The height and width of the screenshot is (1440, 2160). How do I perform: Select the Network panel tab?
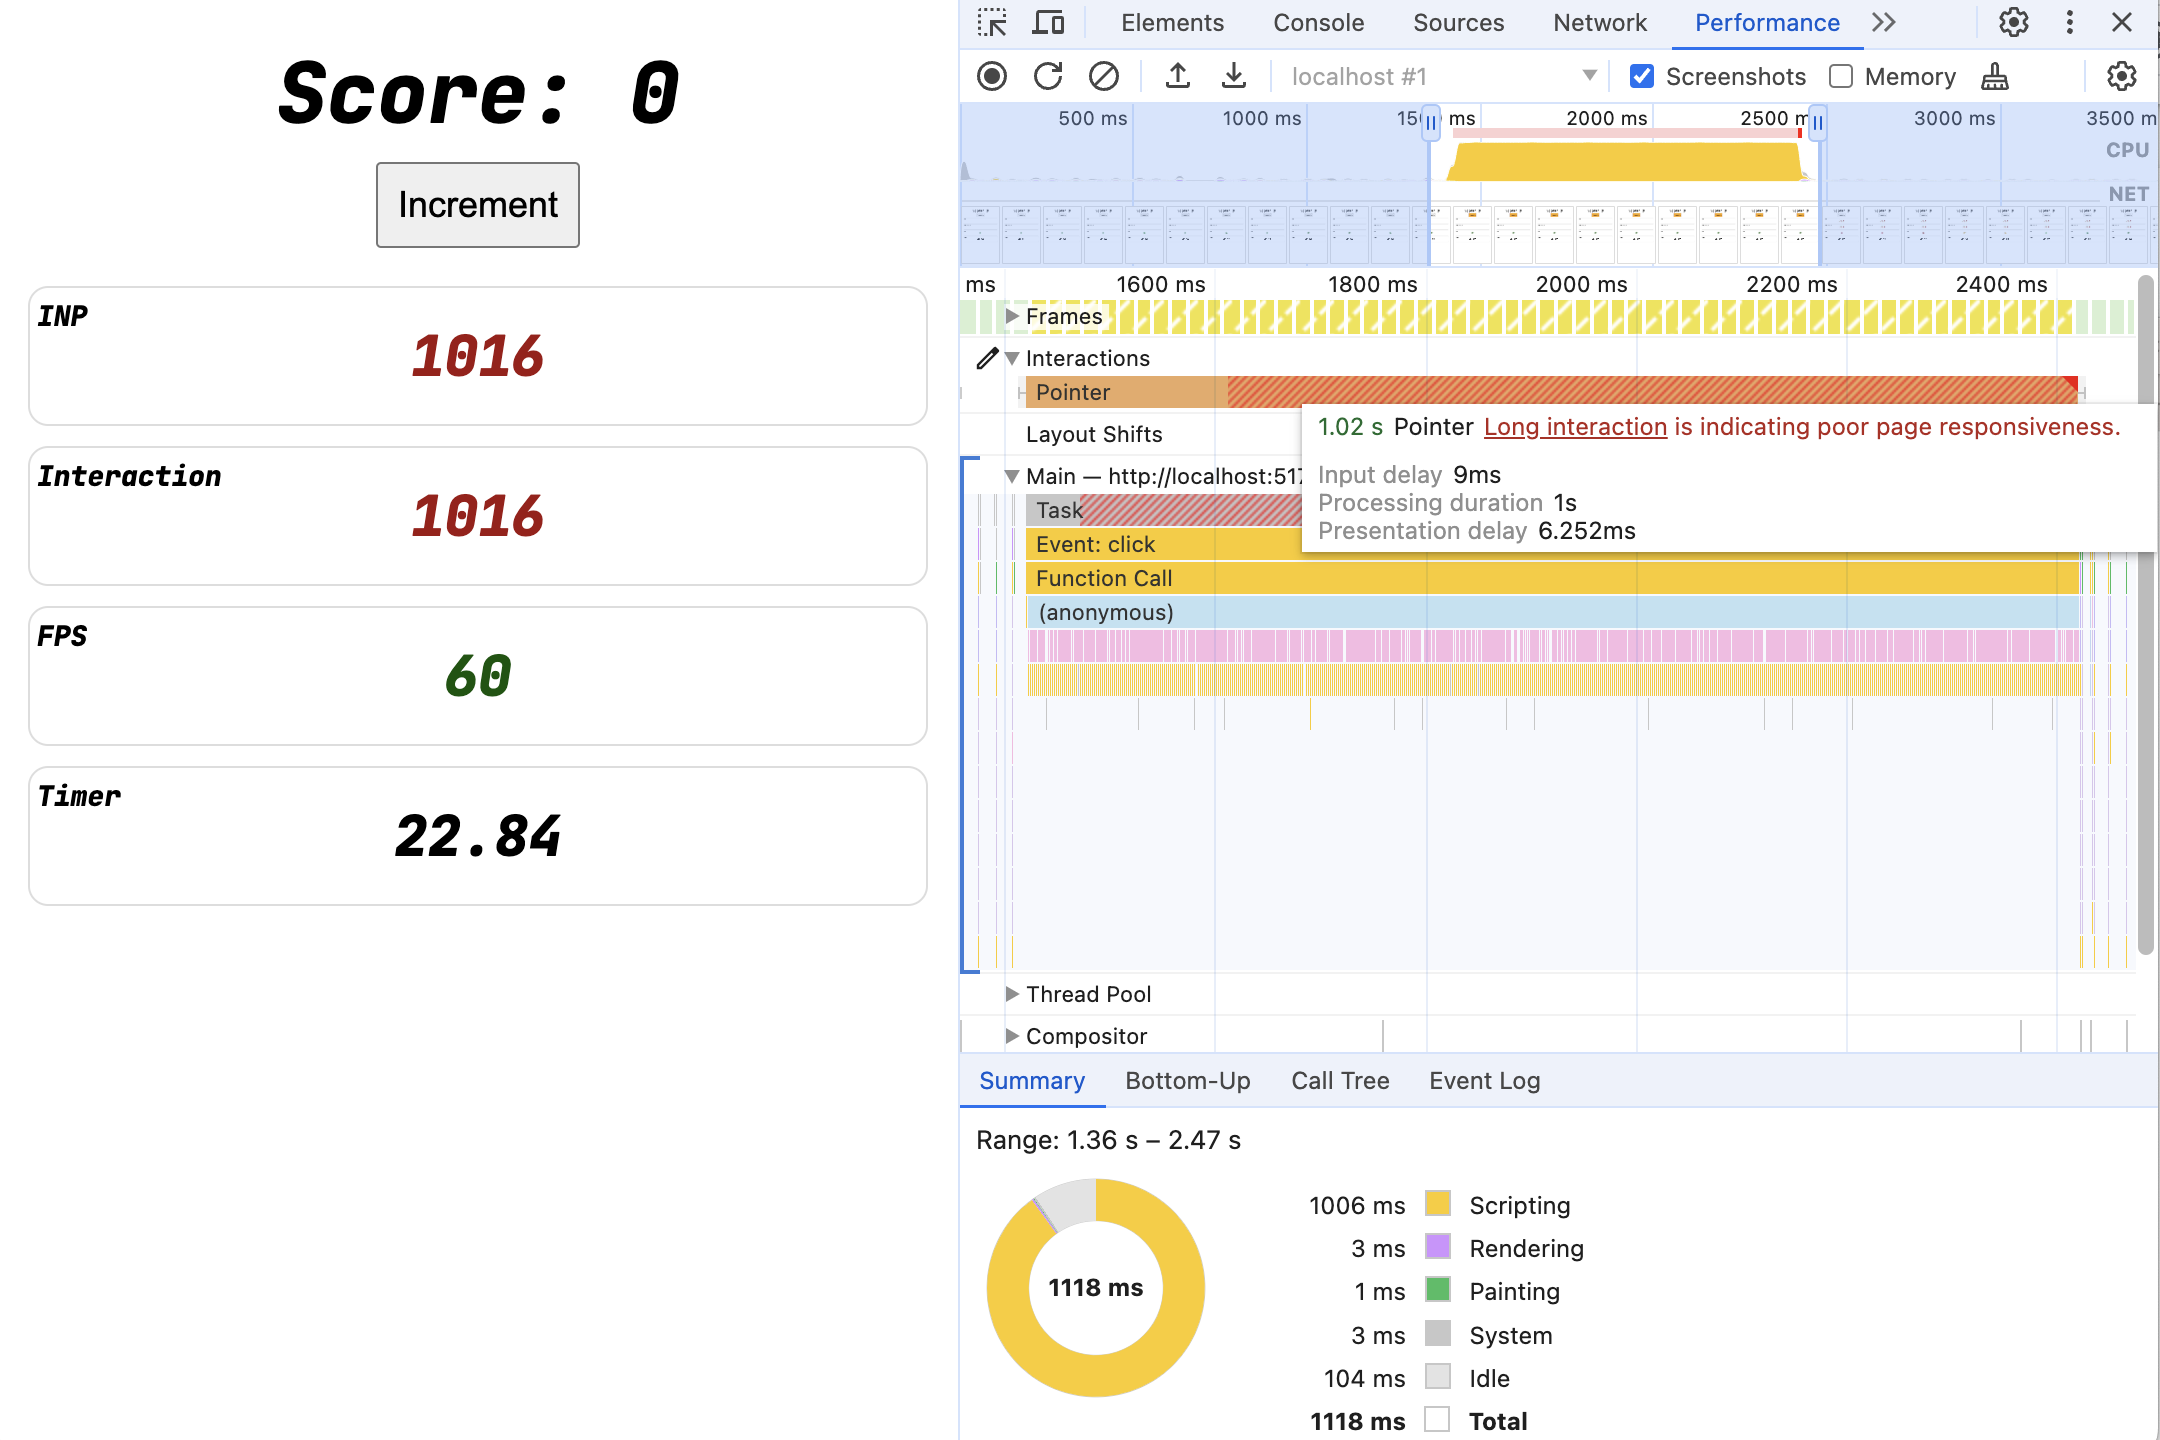(x=1599, y=24)
